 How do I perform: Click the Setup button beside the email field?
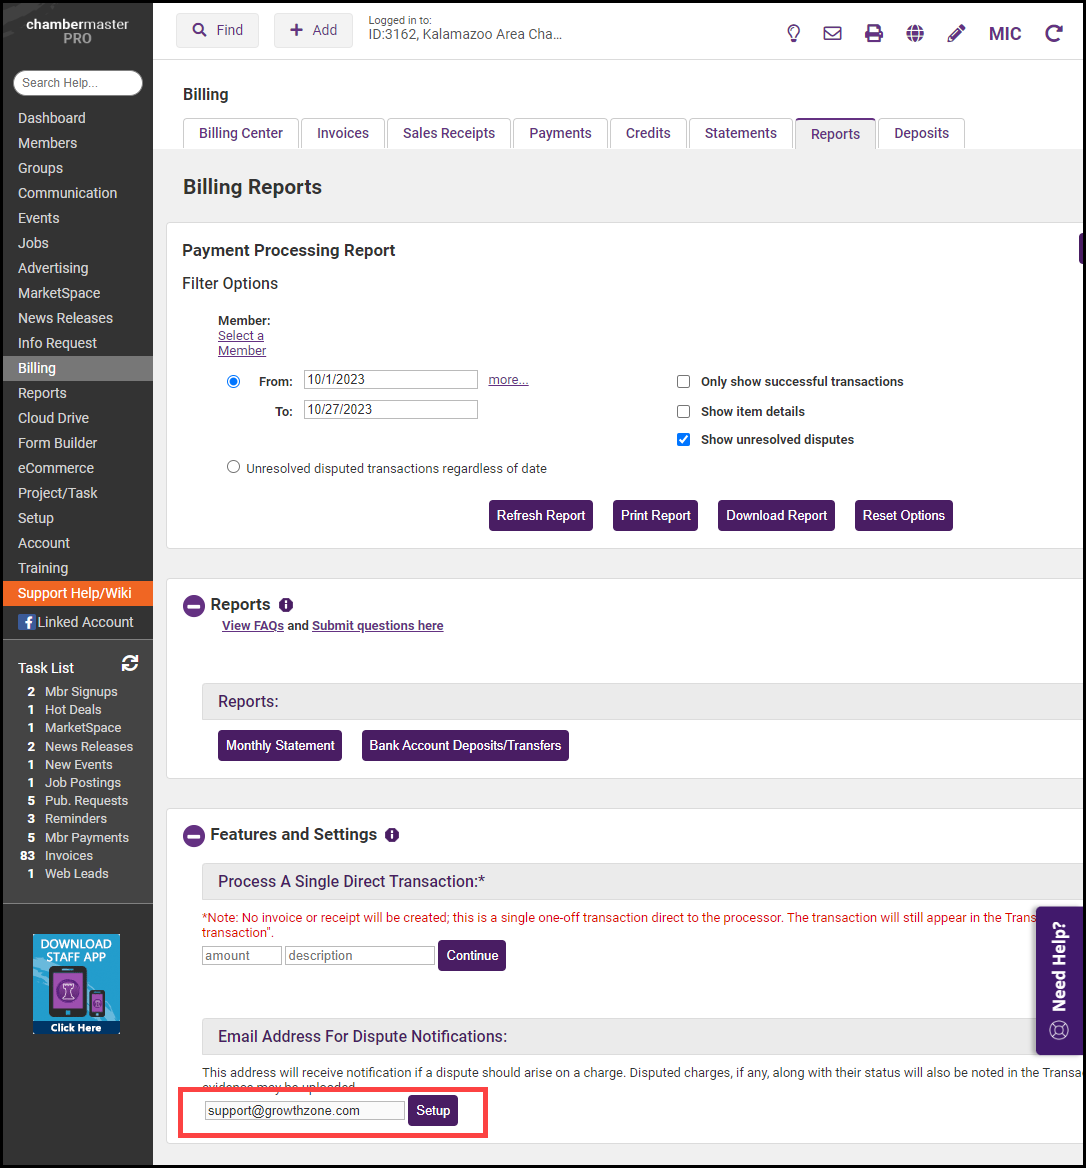433,1111
